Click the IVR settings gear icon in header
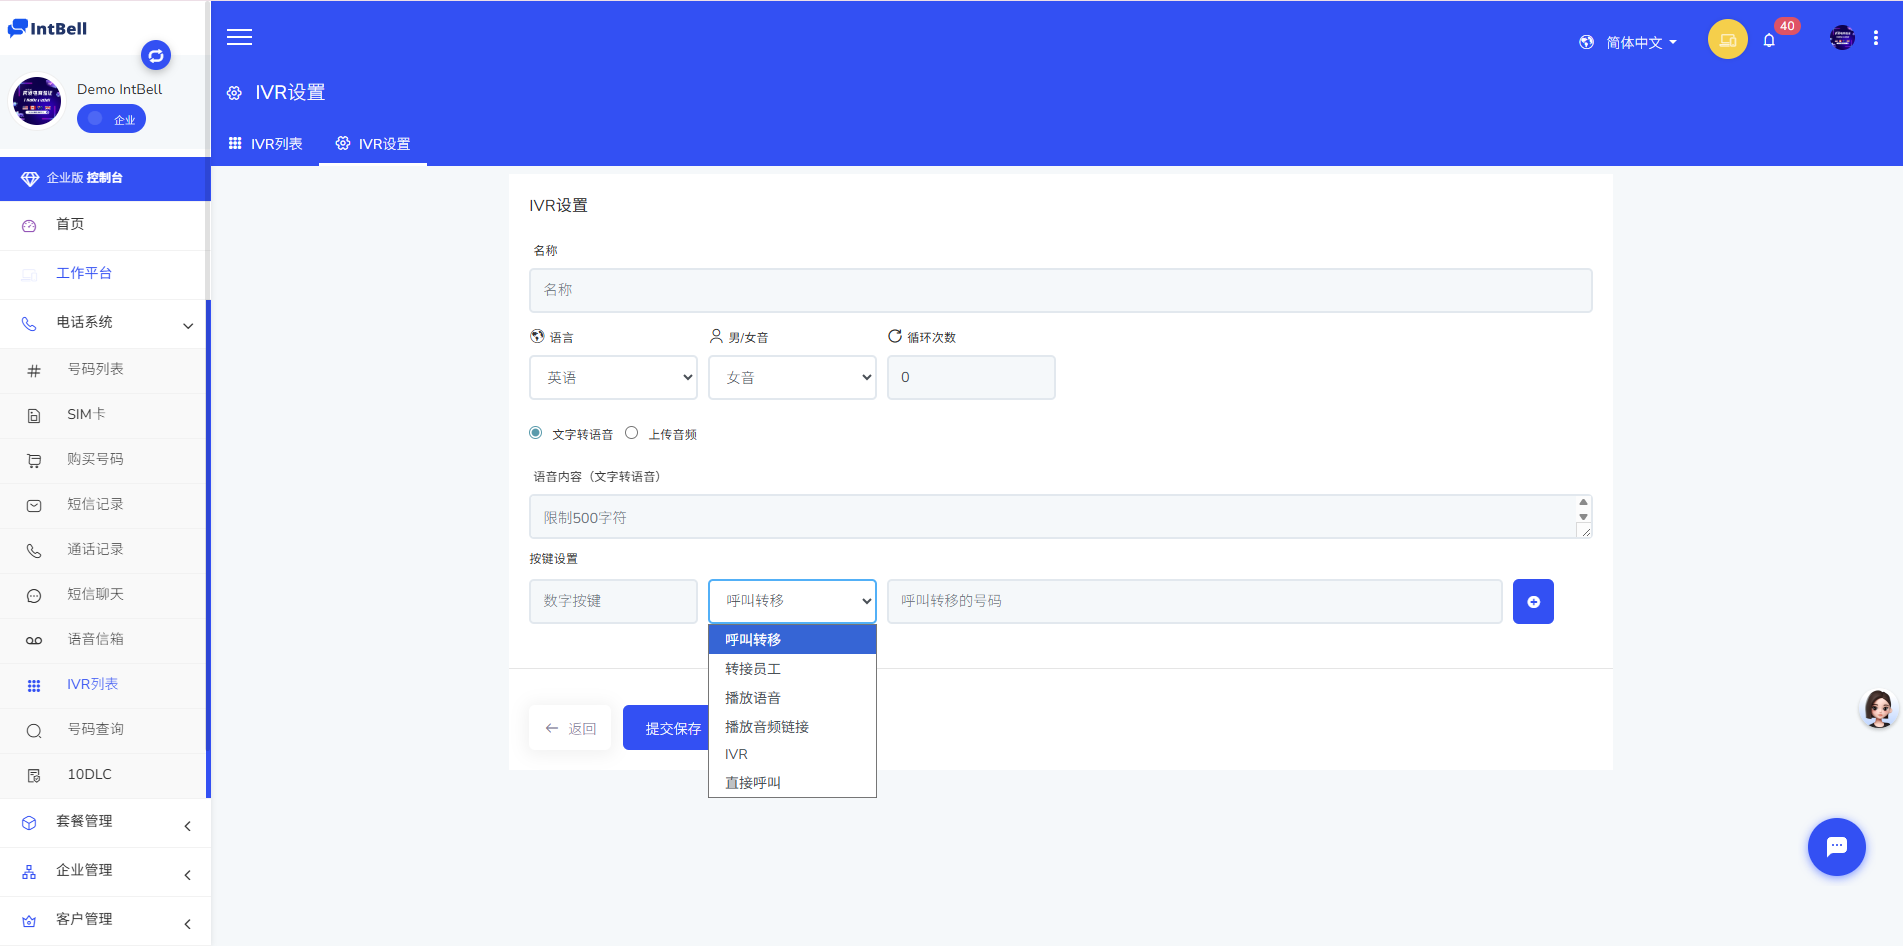The height and width of the screenshot is (946, 1903). click(234, 93)
